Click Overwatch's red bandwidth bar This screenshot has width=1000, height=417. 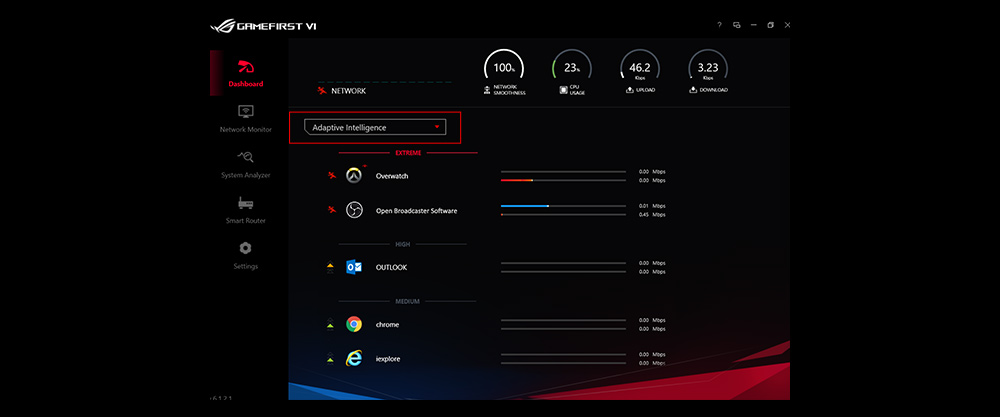pyautogui.click(x=517, y=181)
